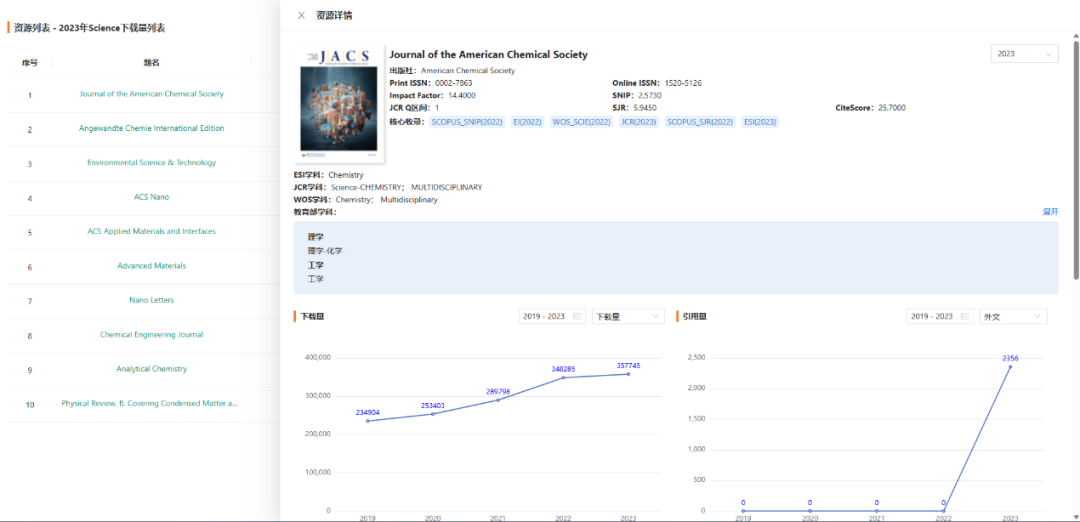Click the 2356 citation data point
1080x522 pixels.
pos(1010,366)
